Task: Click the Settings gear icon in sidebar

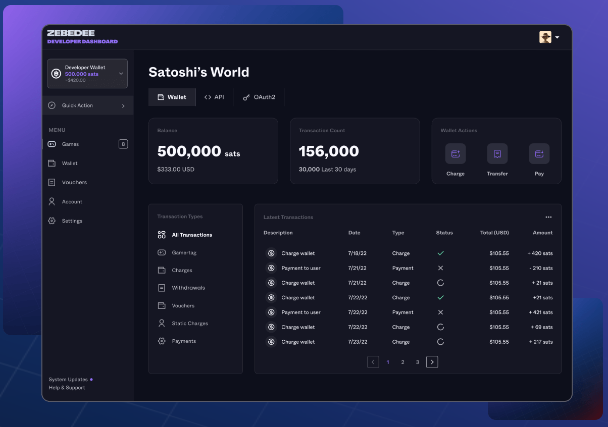Action: [52, 221]
